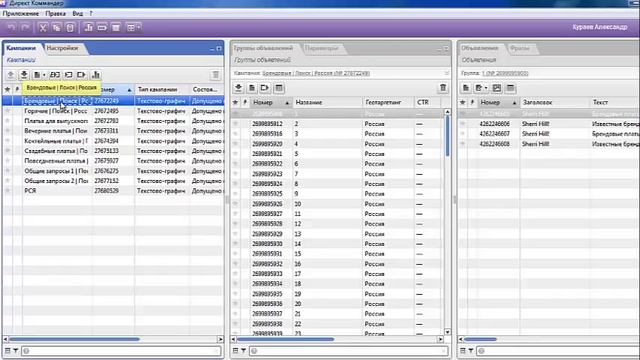Toggle star for Коктейльные платья campaign row
Image resolution: width=640 pixels, height=360 pixels.
[7, 141]
